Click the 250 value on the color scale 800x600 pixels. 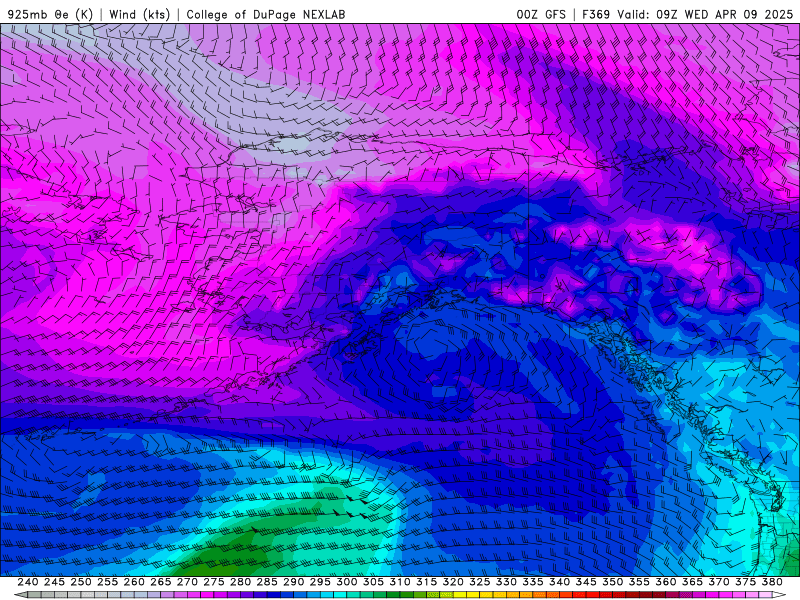tap(81, 582)
